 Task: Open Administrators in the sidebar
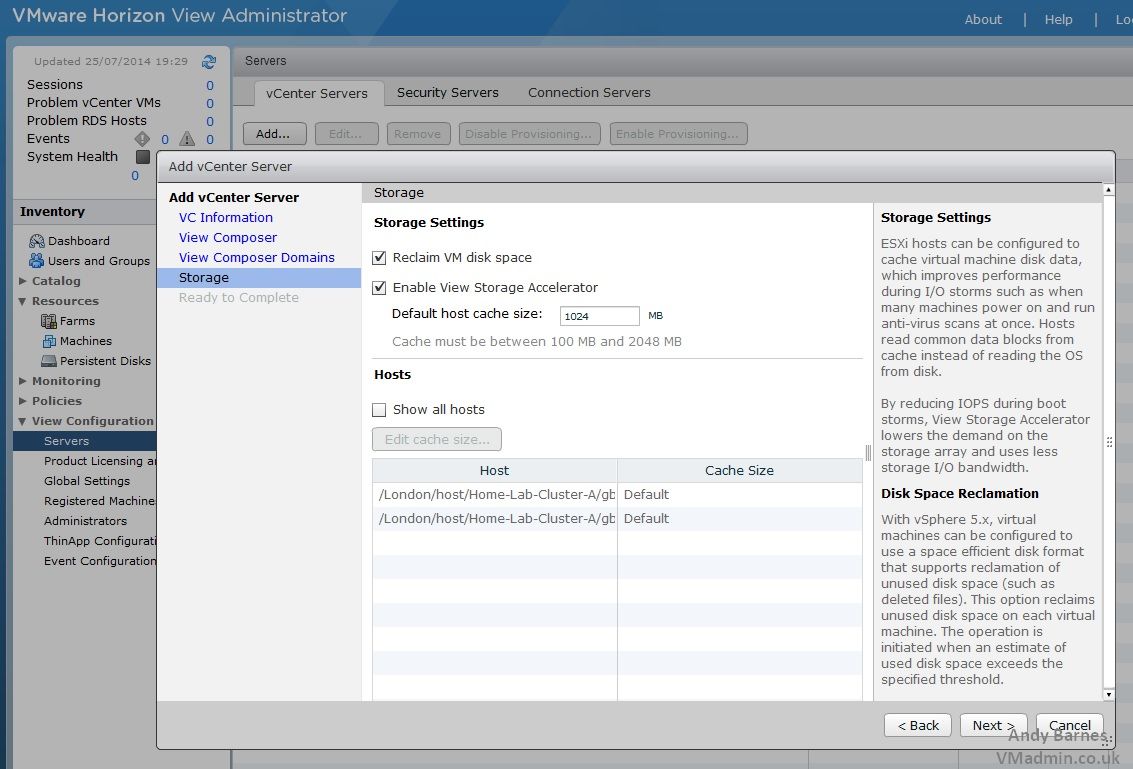85,521
